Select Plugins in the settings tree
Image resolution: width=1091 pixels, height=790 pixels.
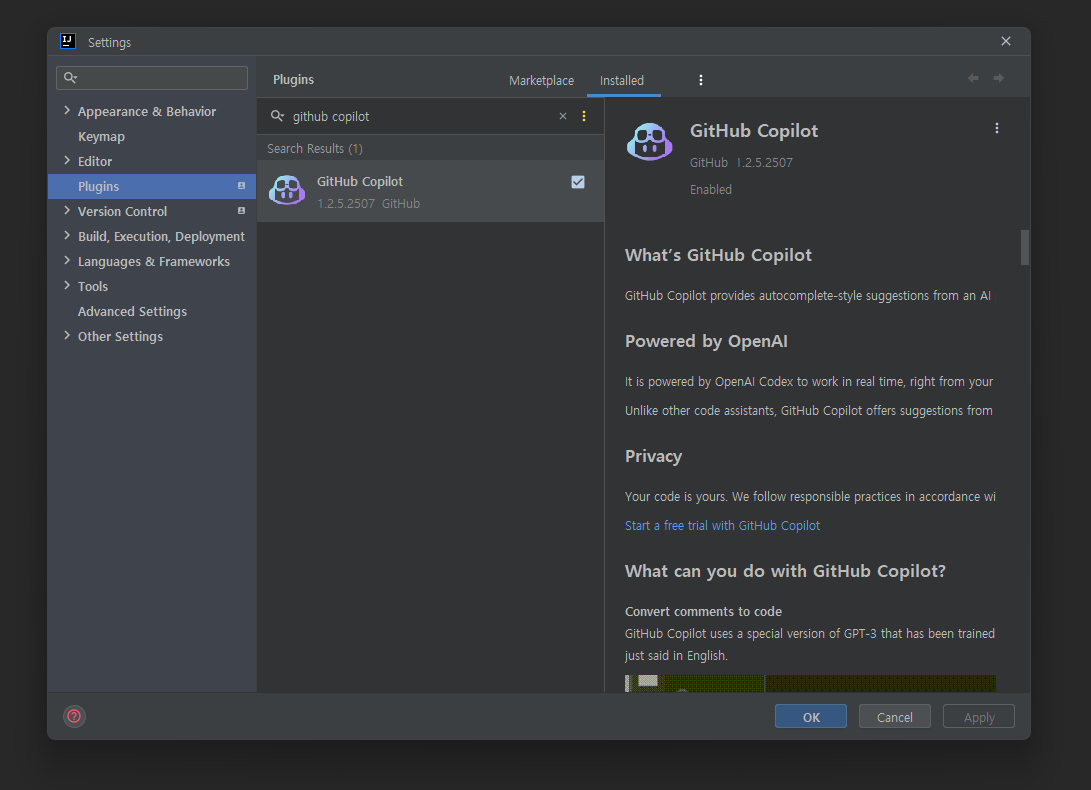point(152,187)
